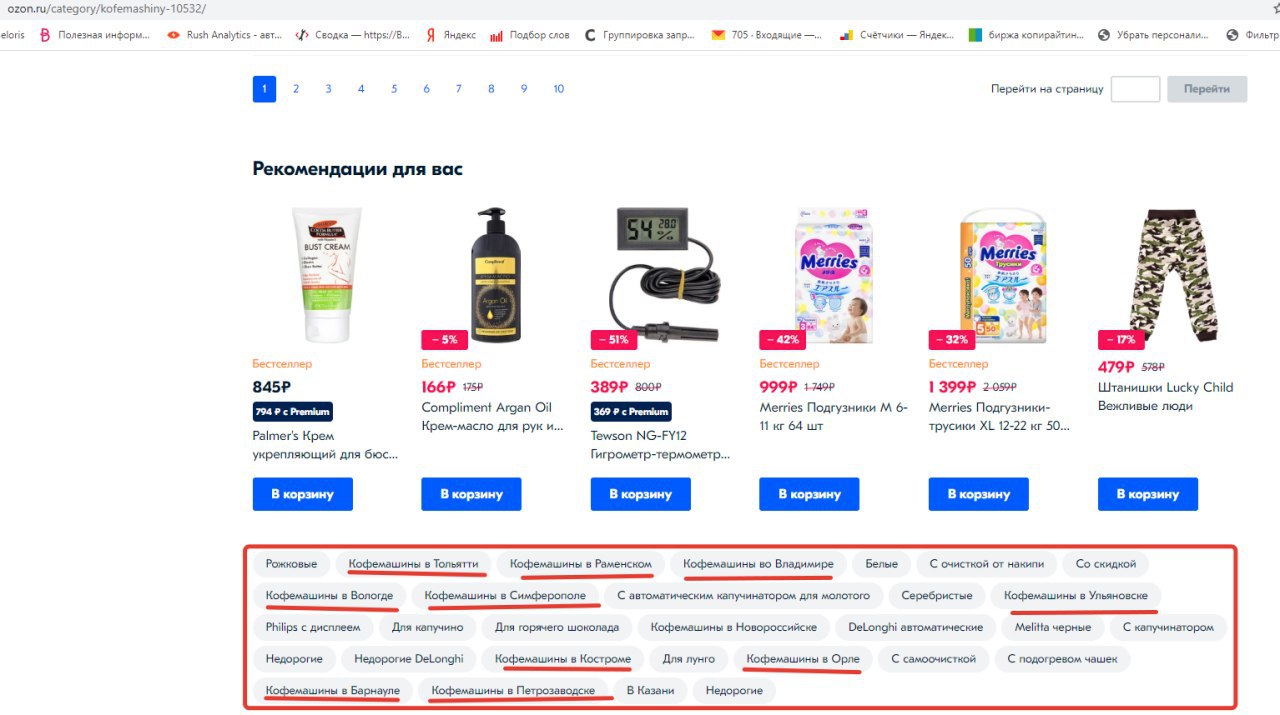Open the Подбор слов bookmark
The height and width of the screenshot is (715, 1280).
[x=530, y=35]
